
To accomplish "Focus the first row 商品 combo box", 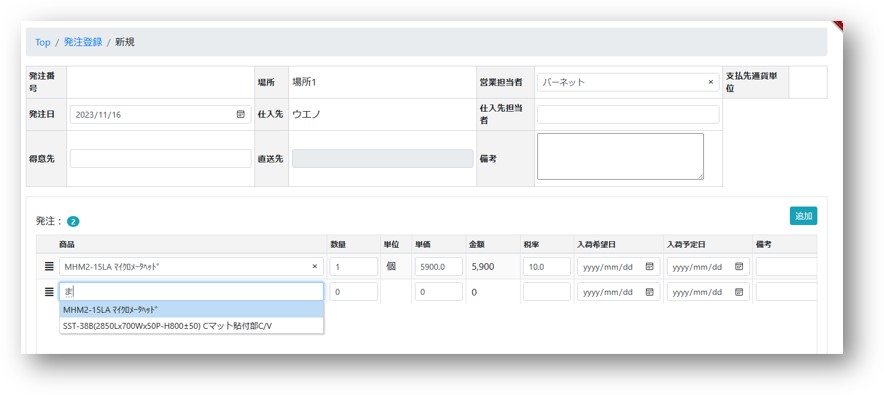I will pos(192,267).
